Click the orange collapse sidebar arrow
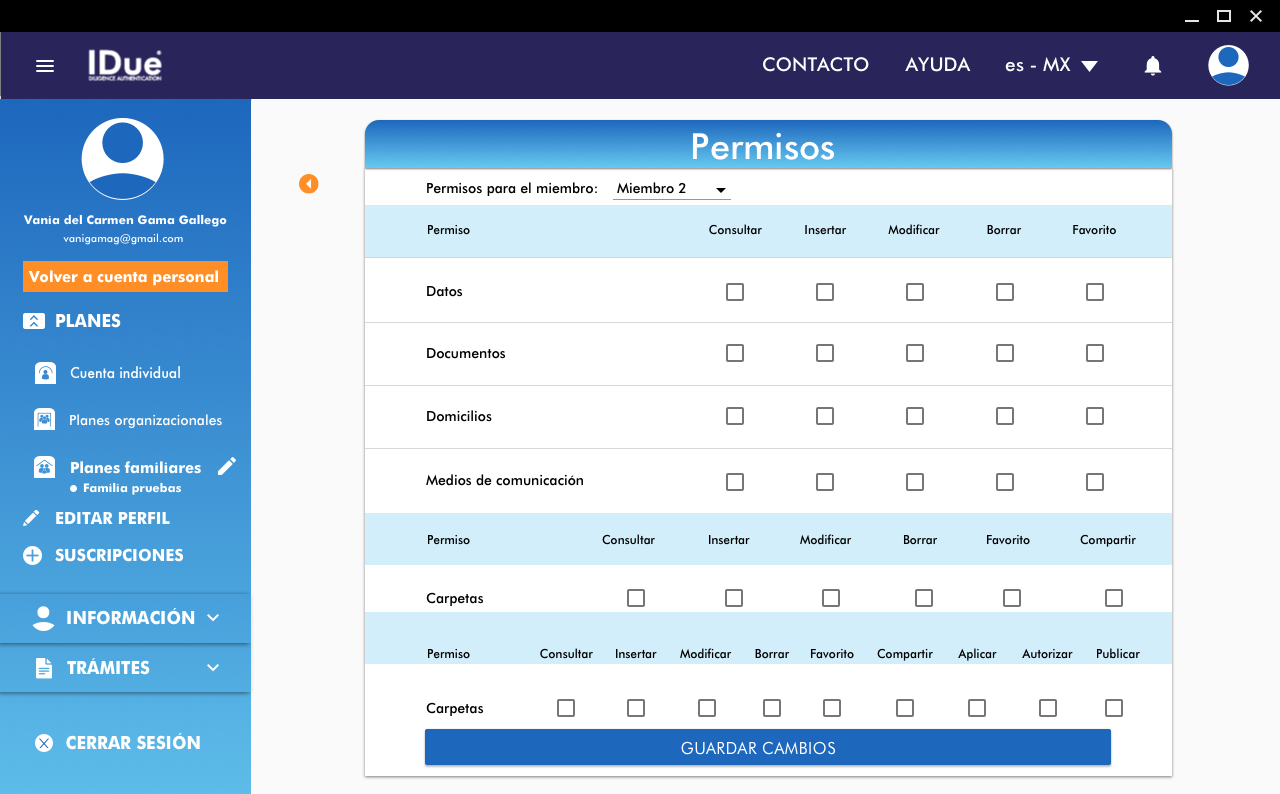The height and width of the screenshot is (794, 1280). click(x=309, y=184)
